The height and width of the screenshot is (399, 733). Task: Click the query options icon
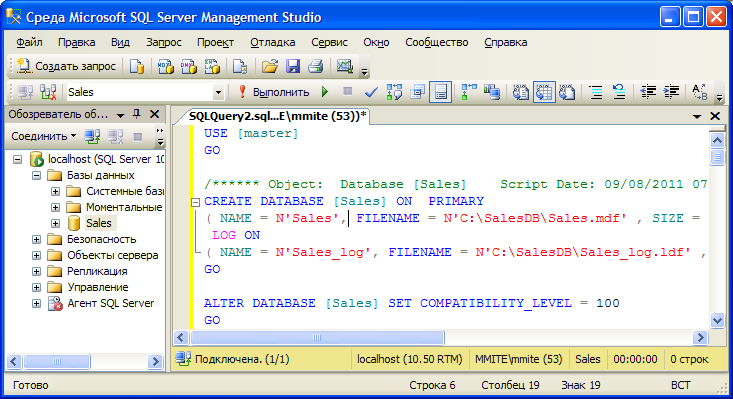click(417, 92)
